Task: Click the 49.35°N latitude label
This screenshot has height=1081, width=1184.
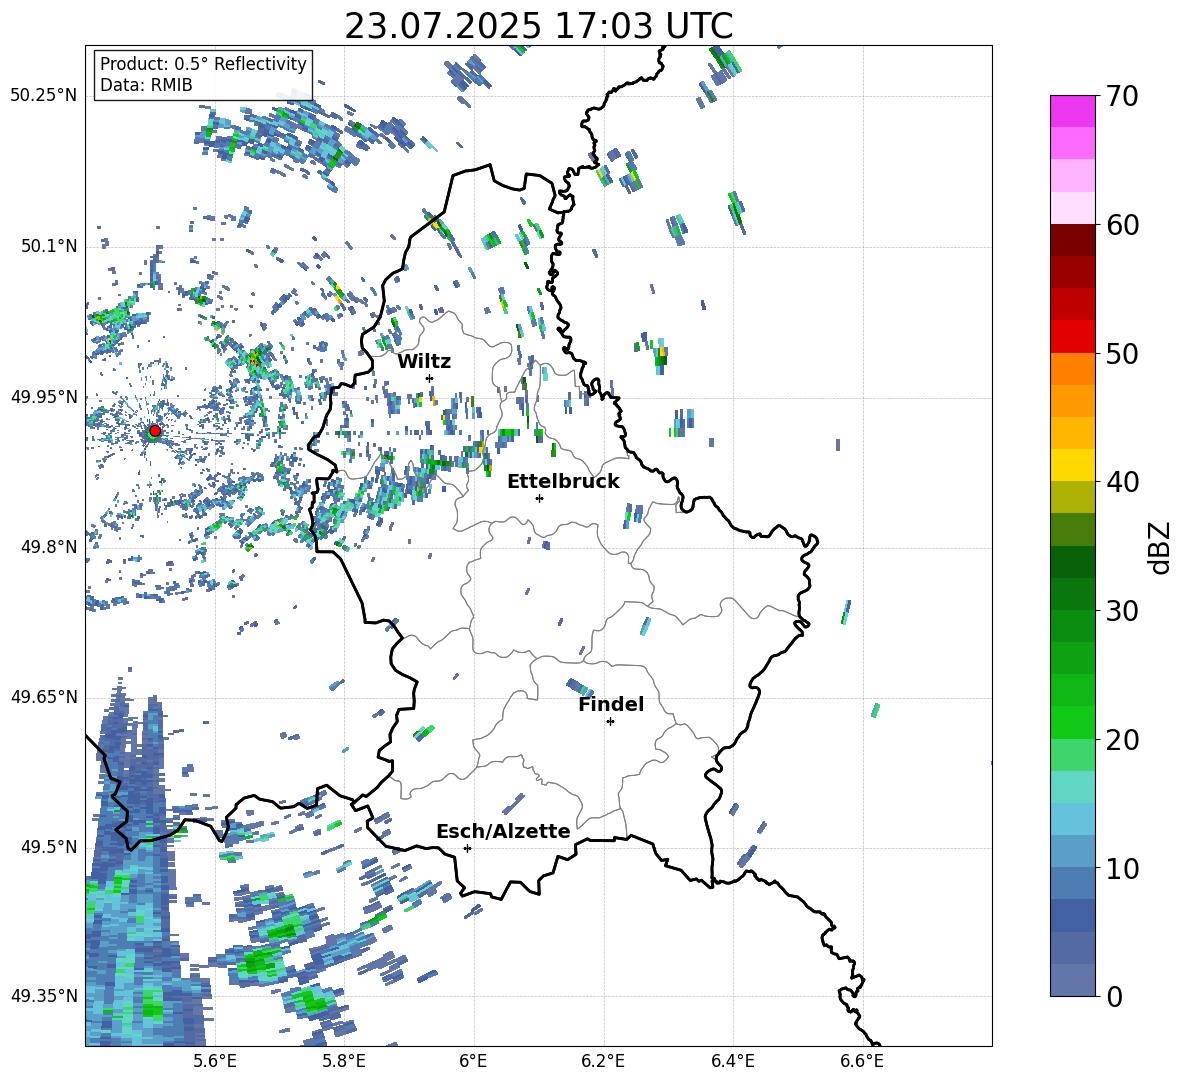Action: (44, 996)
